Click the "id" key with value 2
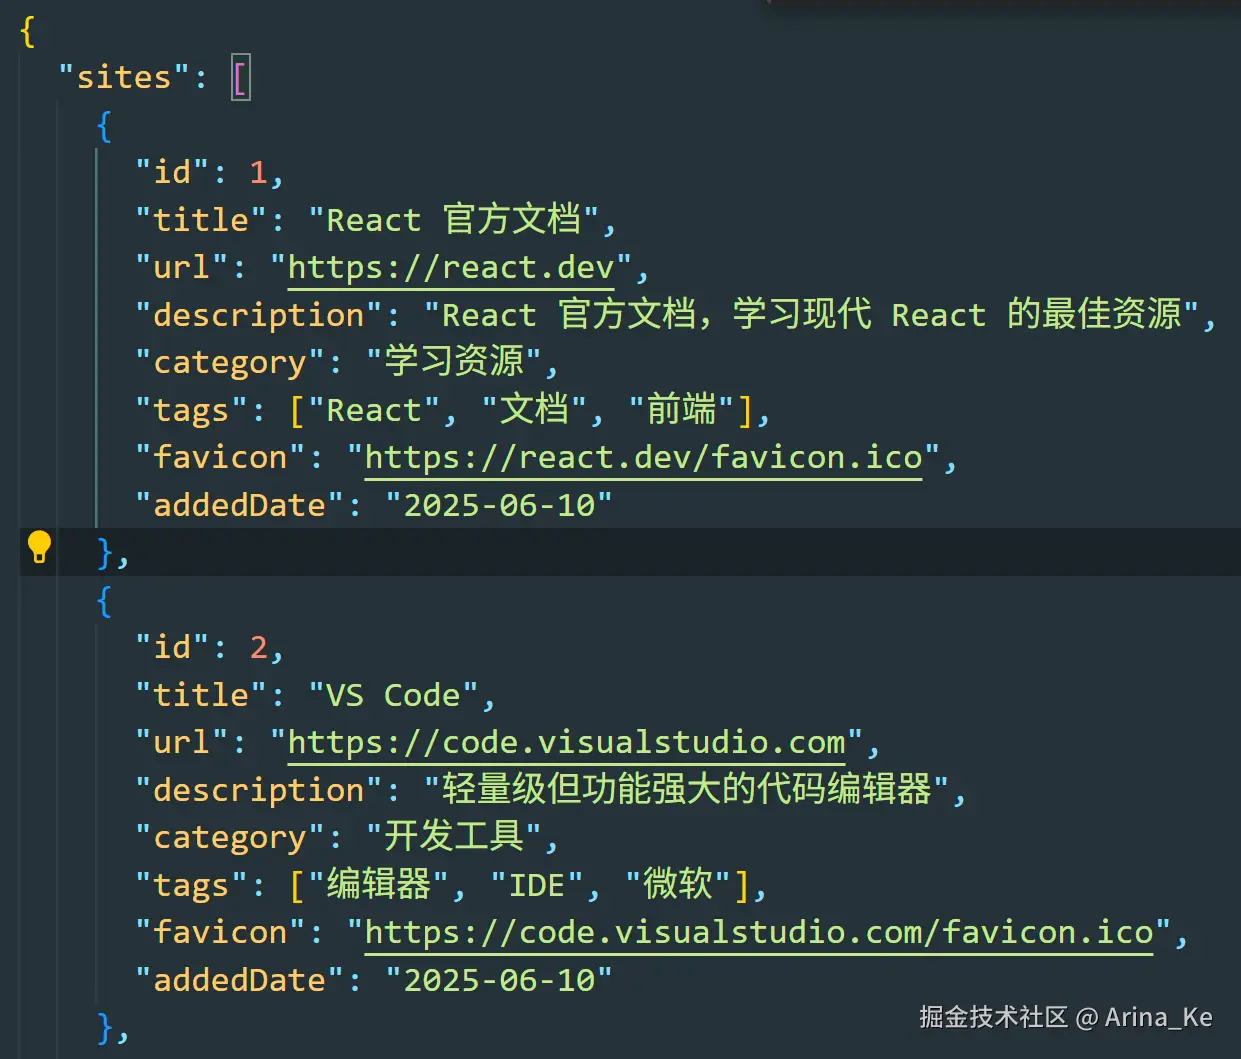1241x1059 pixels. (172, 648)
